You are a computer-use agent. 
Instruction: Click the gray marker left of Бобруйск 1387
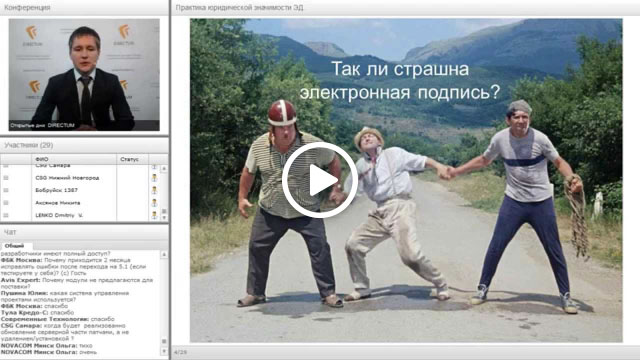pyautogui.click(x=6, y=190)
